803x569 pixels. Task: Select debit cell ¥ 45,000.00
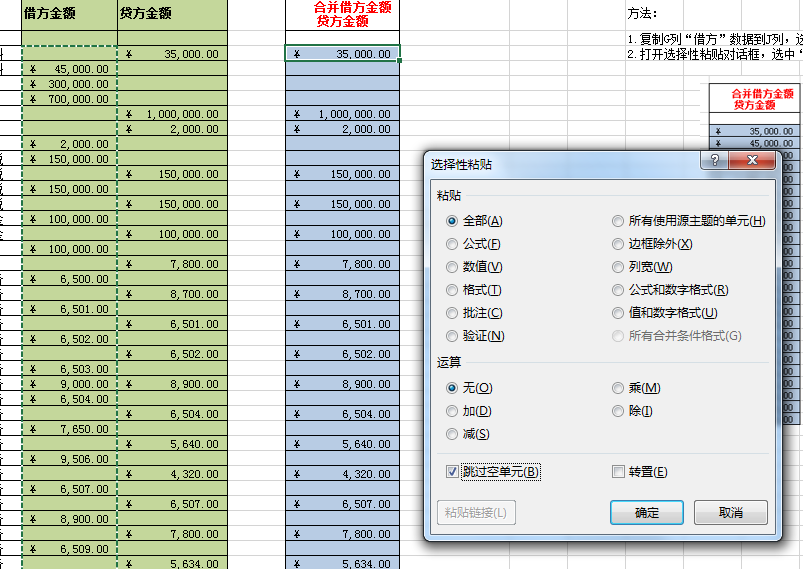(x=70, y=69)
